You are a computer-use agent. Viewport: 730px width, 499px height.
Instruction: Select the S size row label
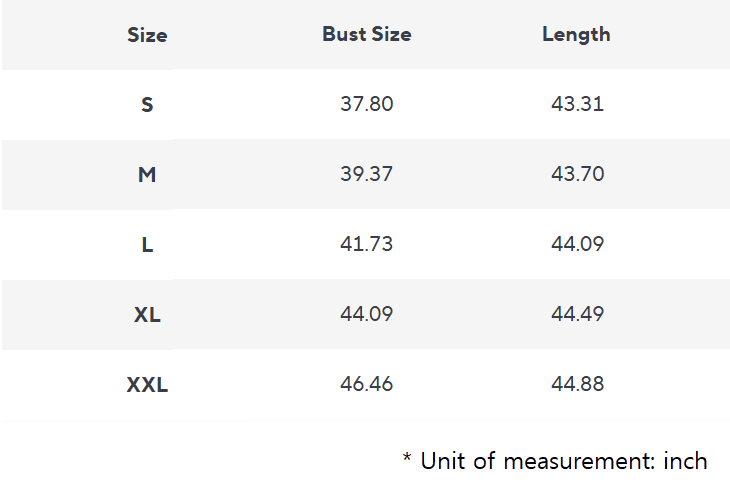tap(147, 104)
